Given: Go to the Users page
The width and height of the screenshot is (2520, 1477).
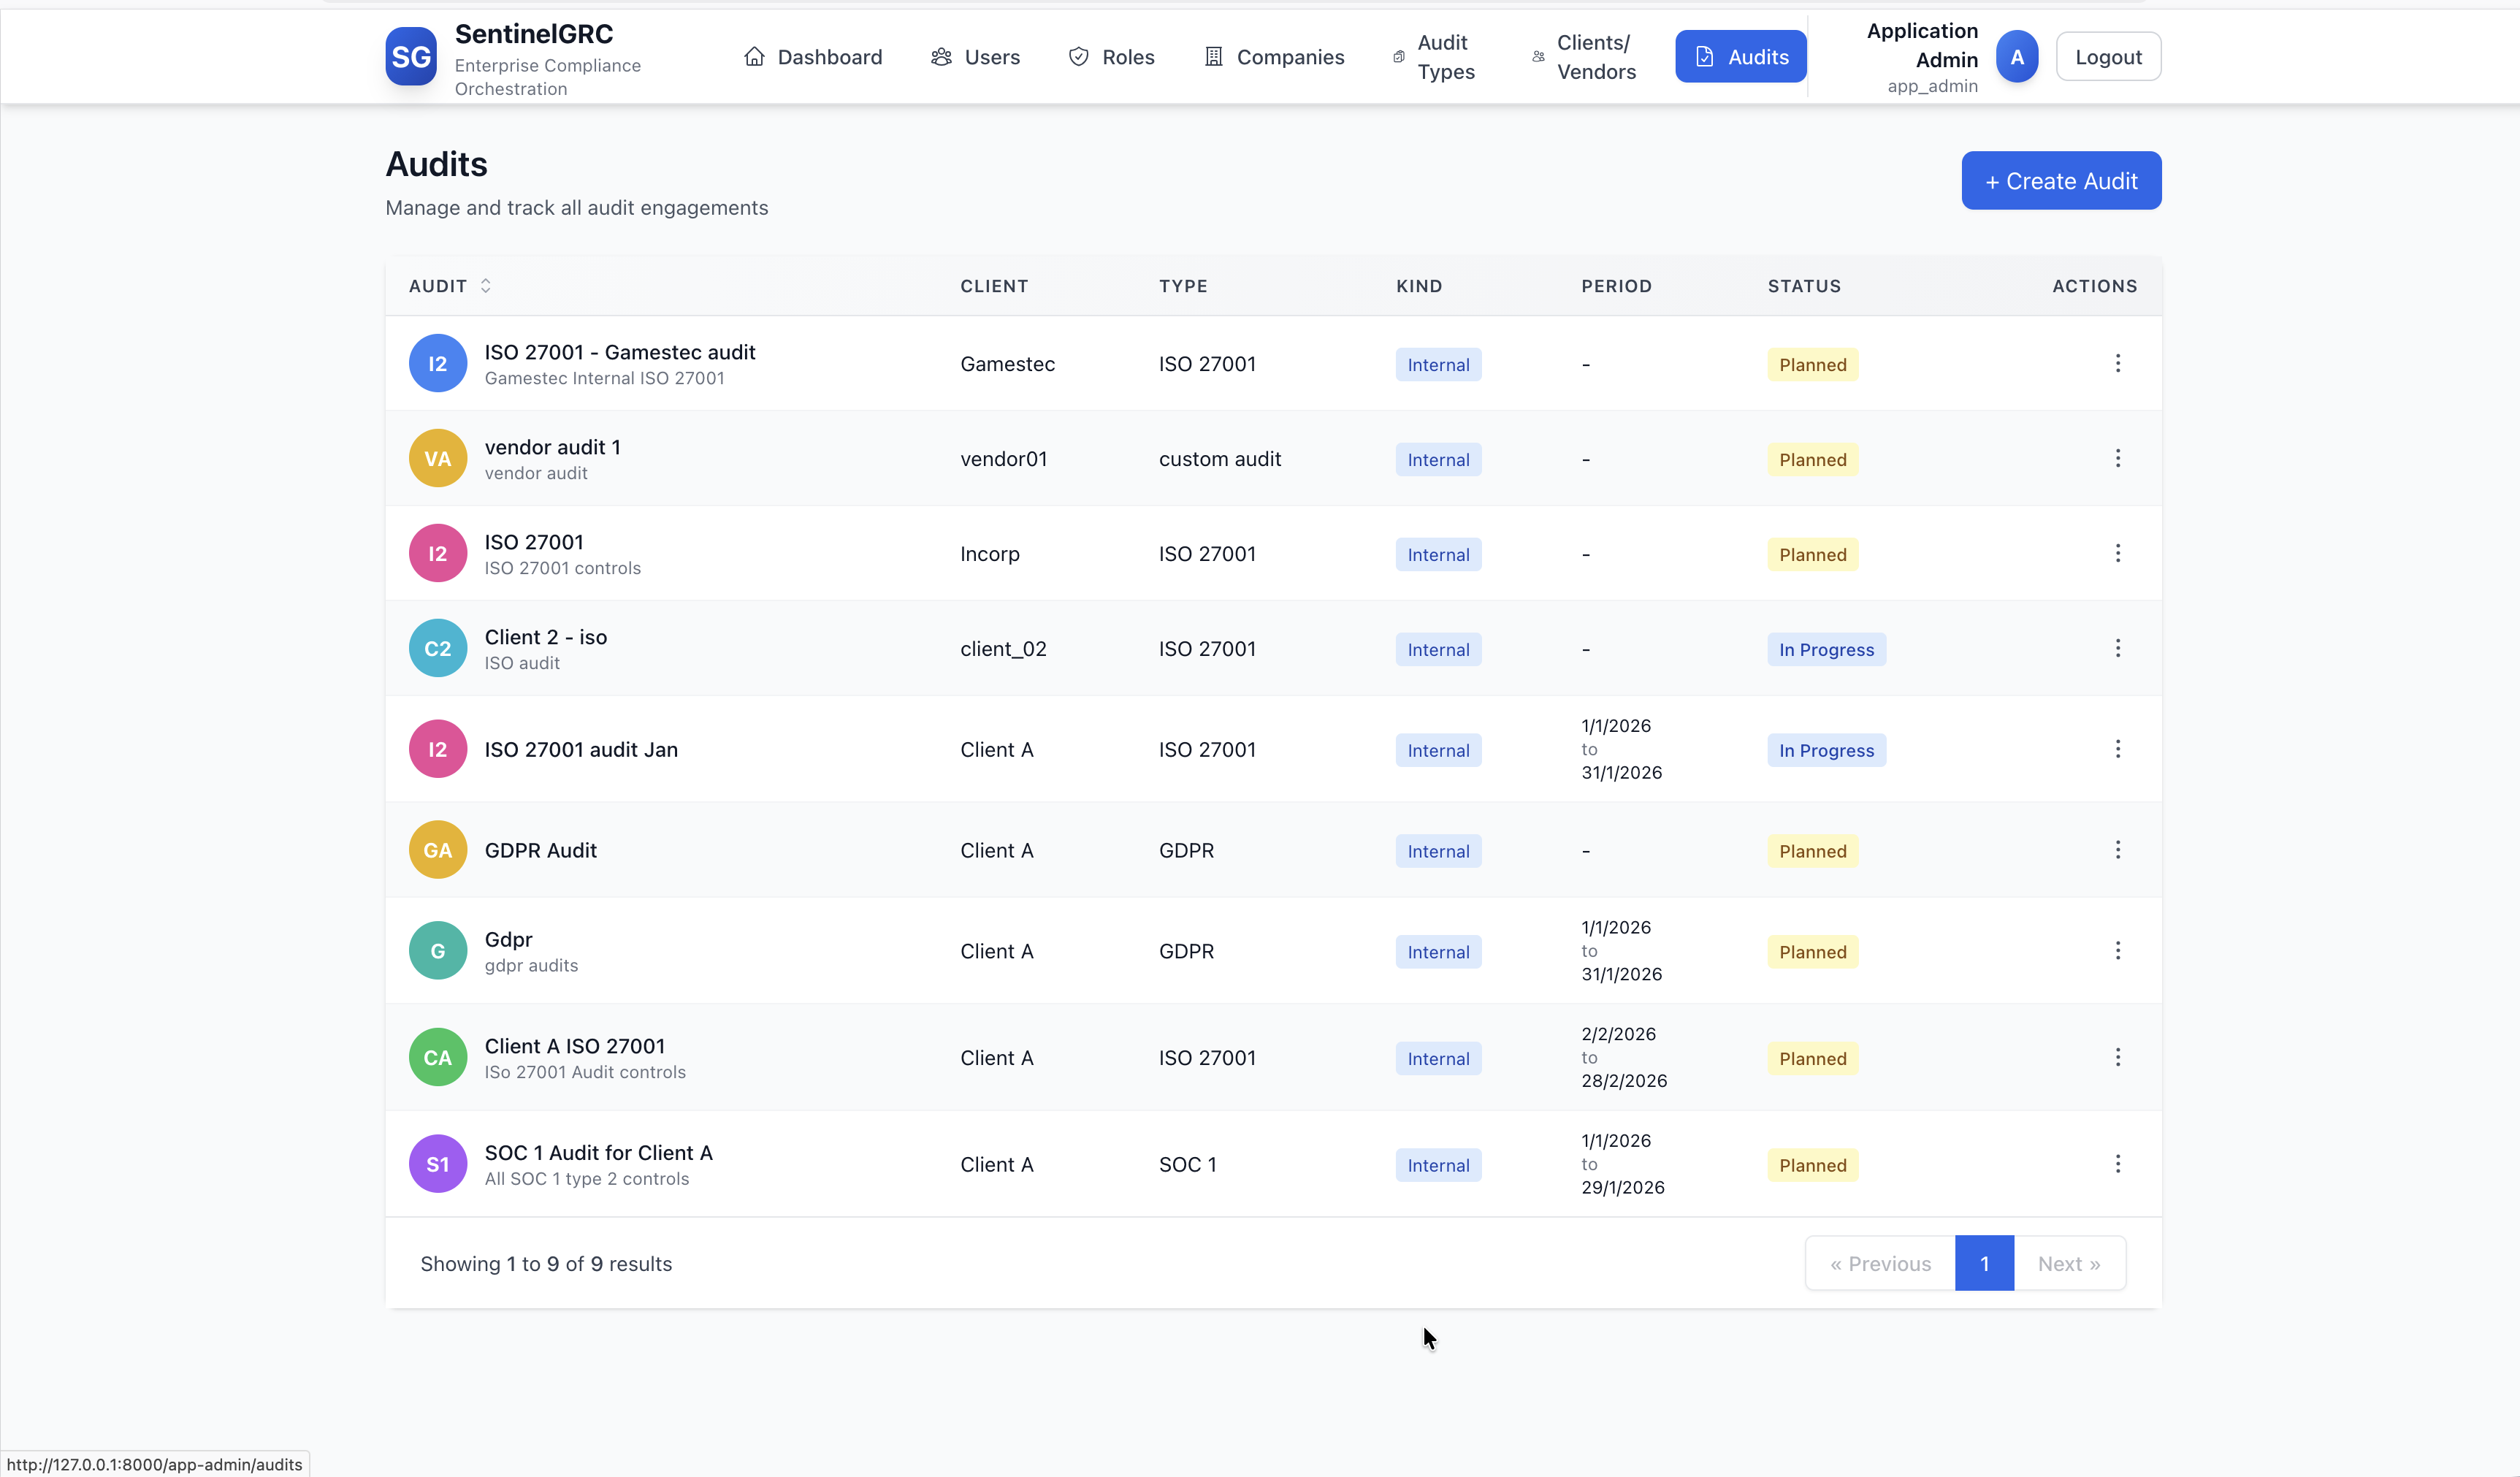Looking at the screenshot, I should [x=975, y=57].
